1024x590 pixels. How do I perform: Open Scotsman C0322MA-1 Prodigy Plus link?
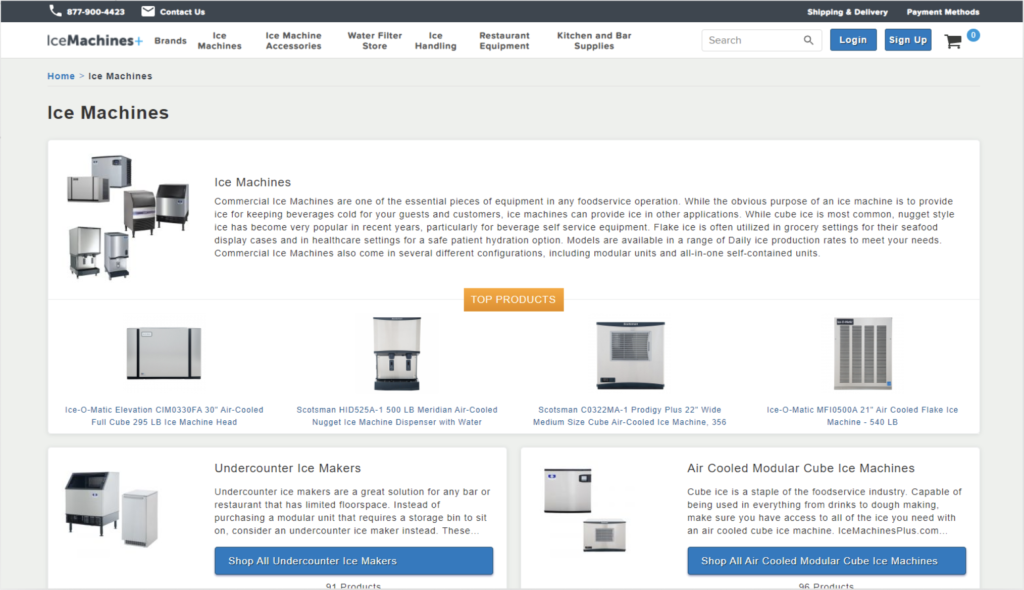[630, 416]
